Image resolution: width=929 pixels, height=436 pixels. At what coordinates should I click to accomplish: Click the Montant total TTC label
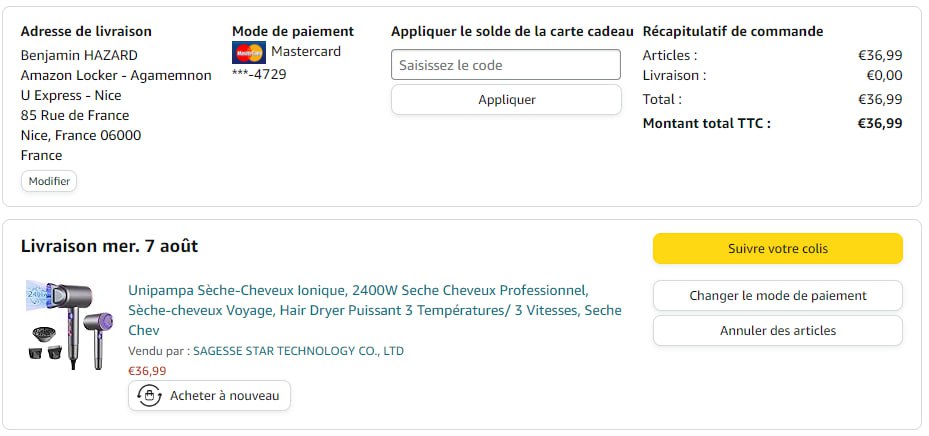click(706, 124)
